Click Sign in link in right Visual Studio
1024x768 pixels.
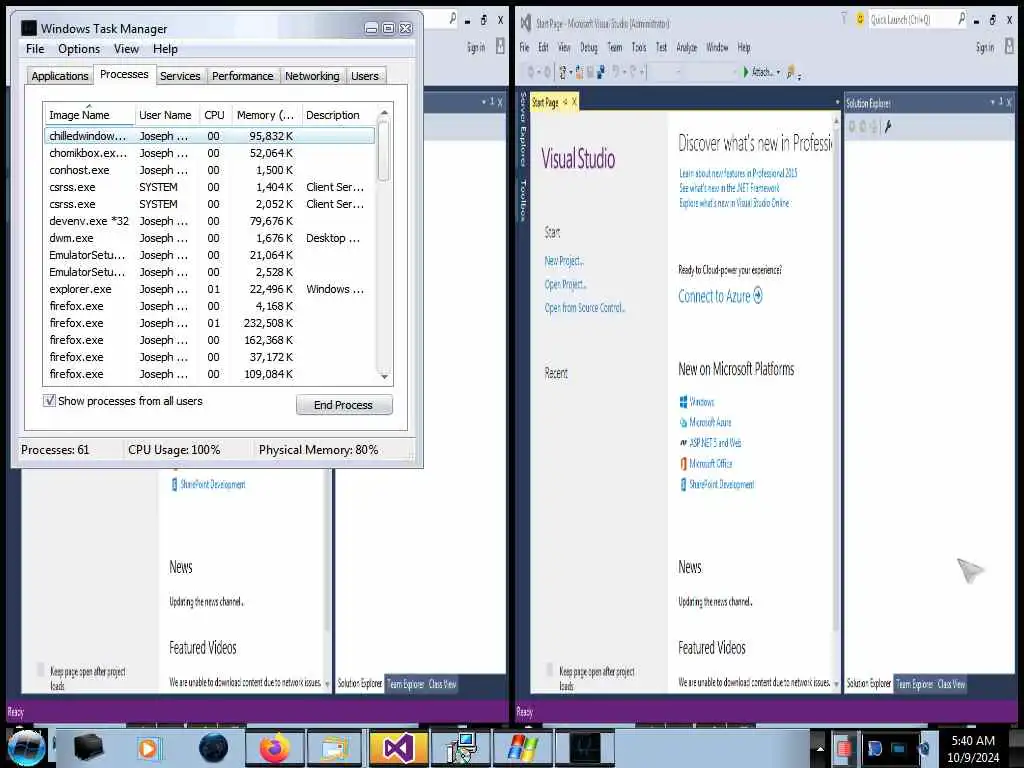[x=985, y=47]
